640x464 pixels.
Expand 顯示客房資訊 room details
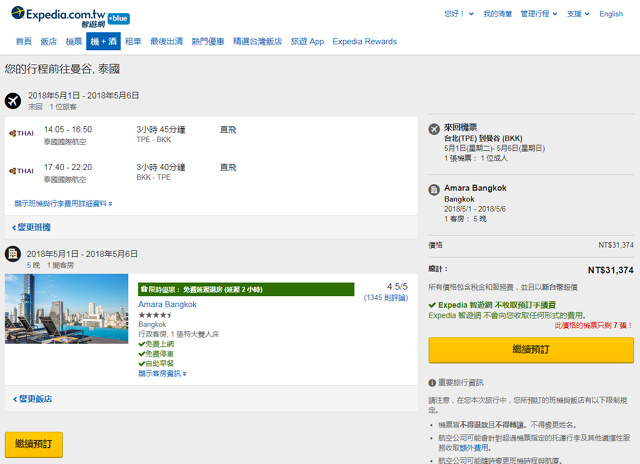(x=162, y=373)
